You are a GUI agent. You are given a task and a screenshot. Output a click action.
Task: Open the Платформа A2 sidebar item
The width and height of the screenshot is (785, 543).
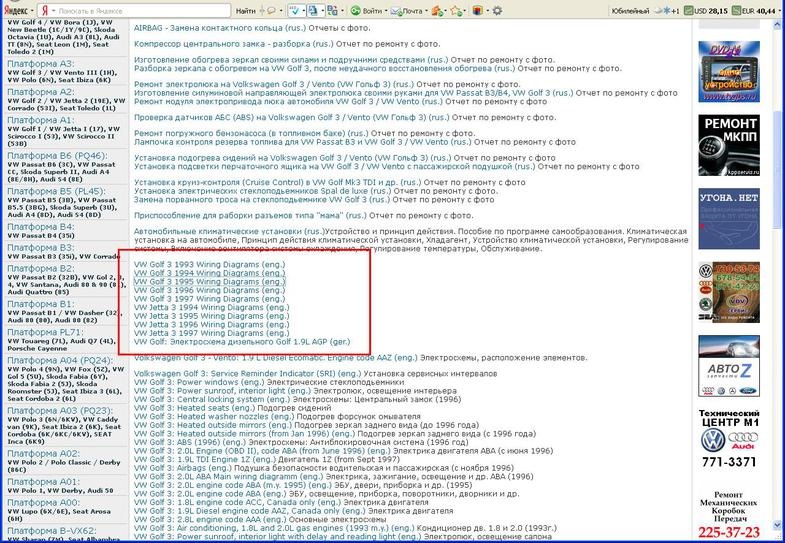[41, 92]
